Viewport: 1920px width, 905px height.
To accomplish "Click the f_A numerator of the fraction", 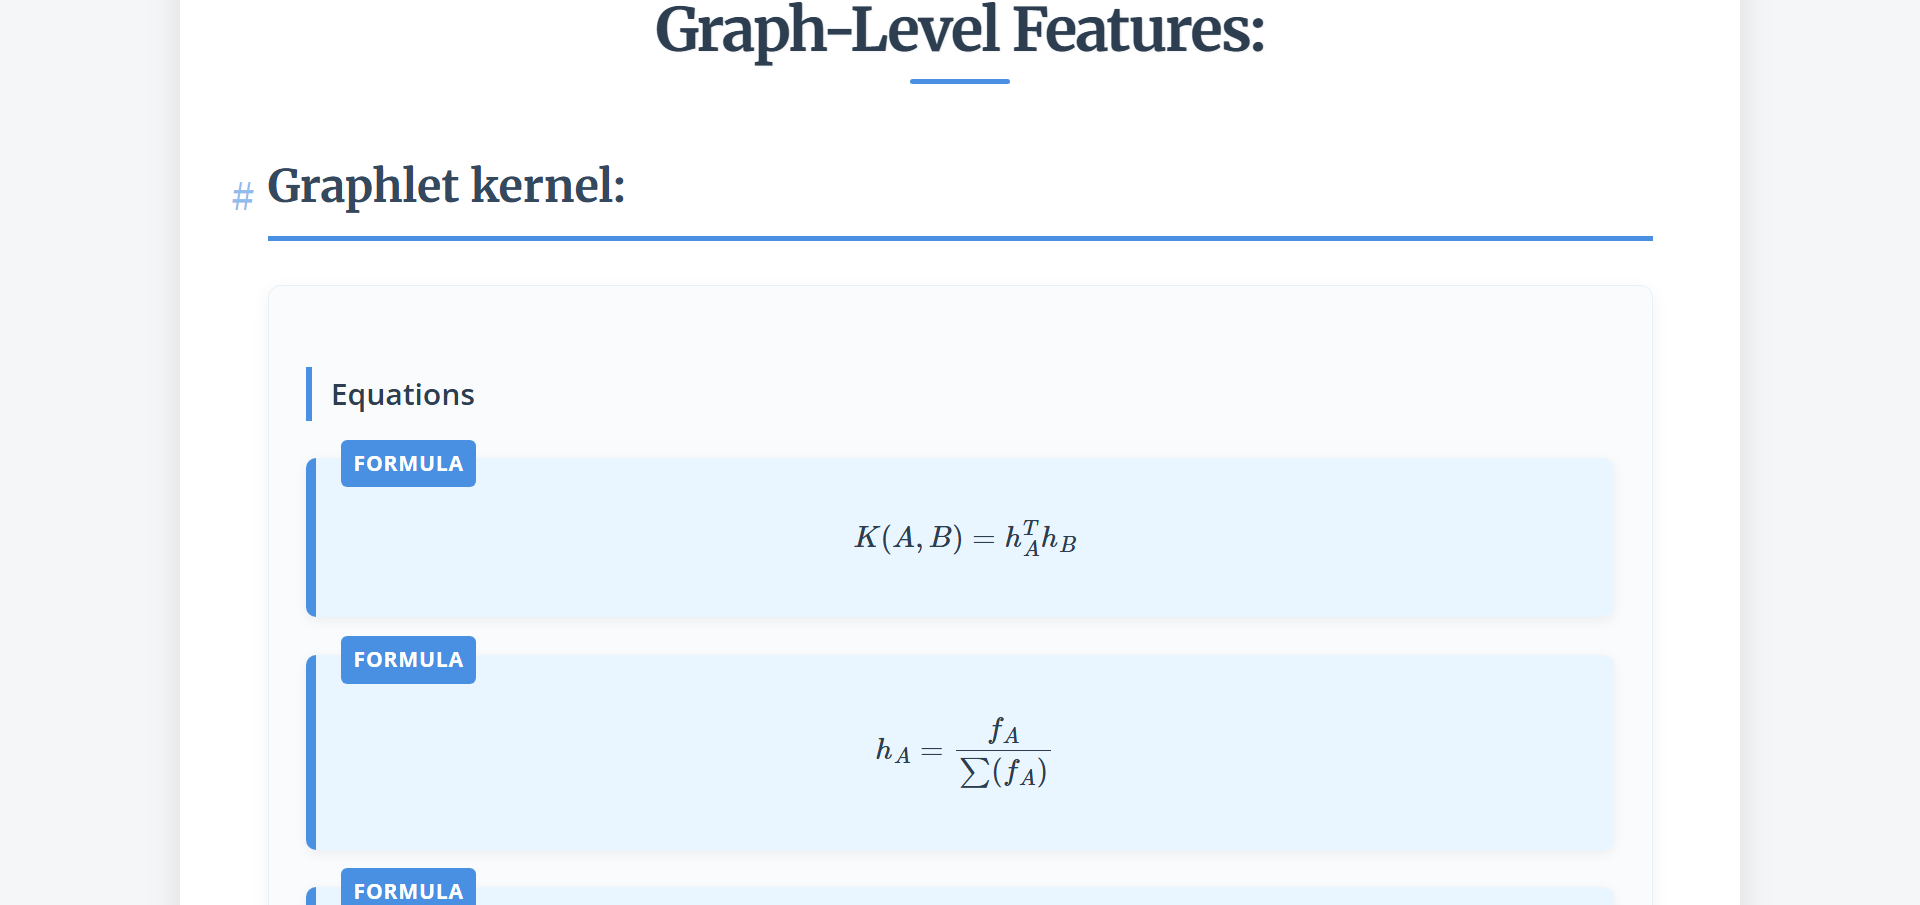I will point(1003,731).
